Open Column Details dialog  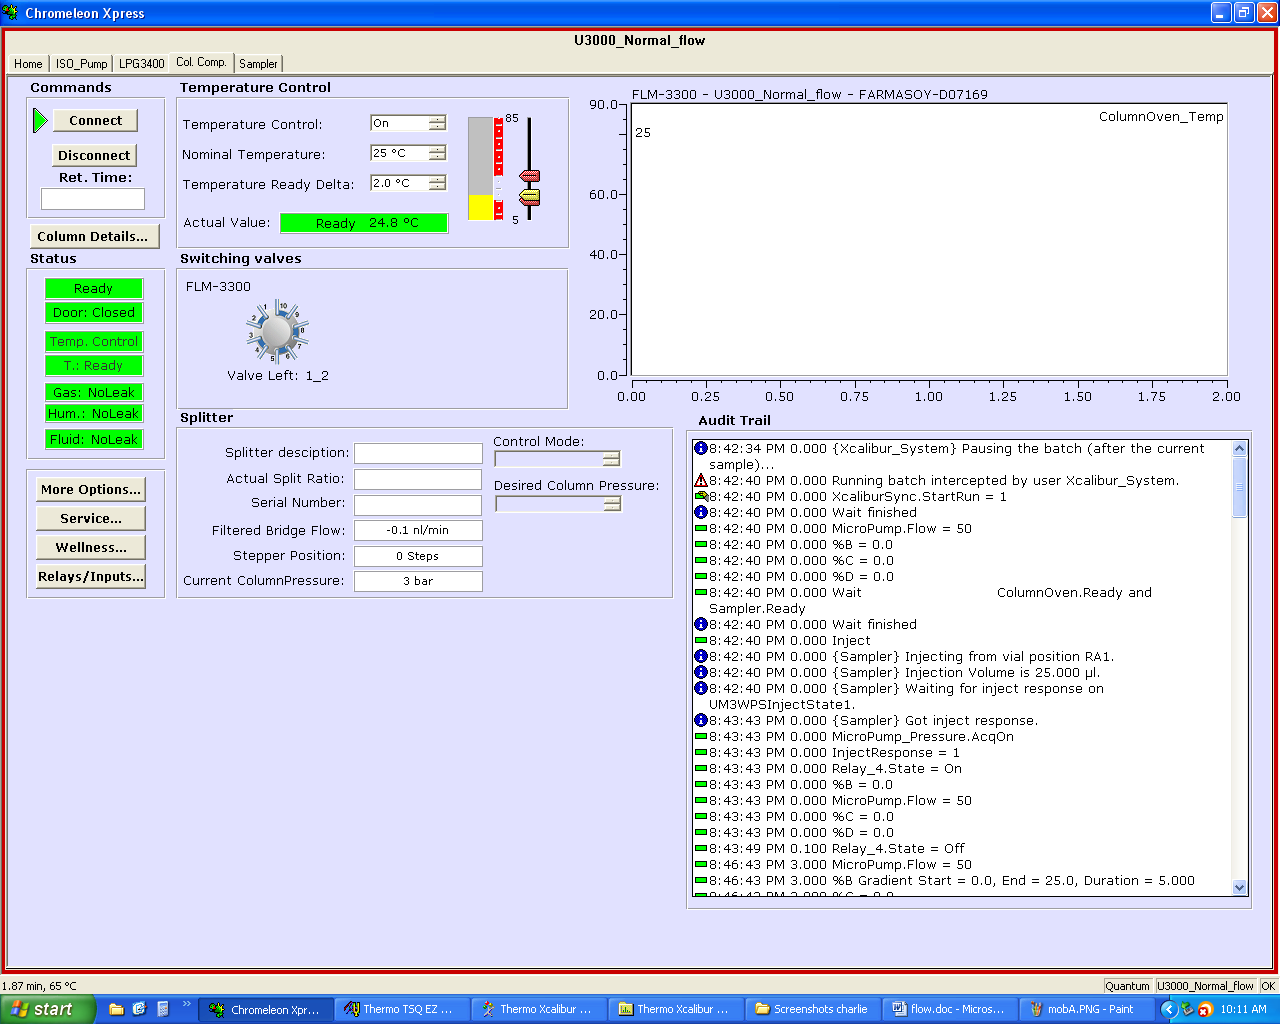[93, 237]
